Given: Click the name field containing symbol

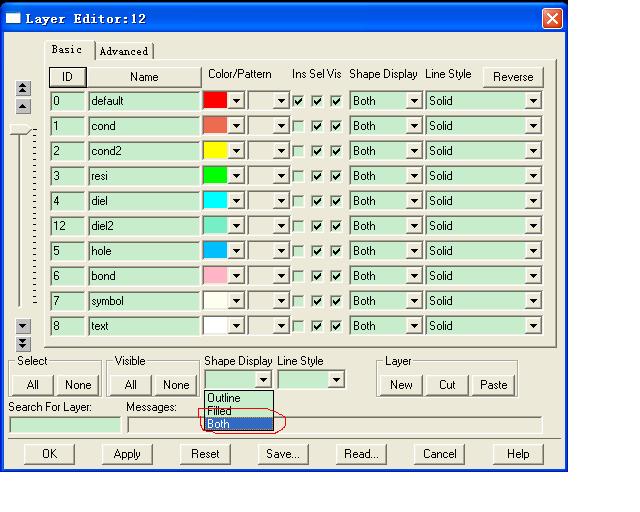Looking at the screenshot, I should [144, 301].
